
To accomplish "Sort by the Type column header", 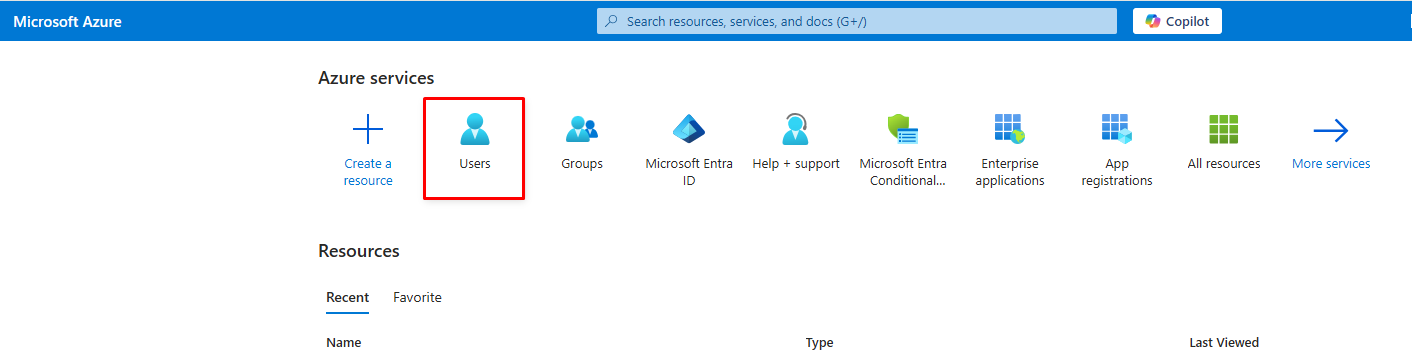I will pyautogui.click(x=819, y=343).
